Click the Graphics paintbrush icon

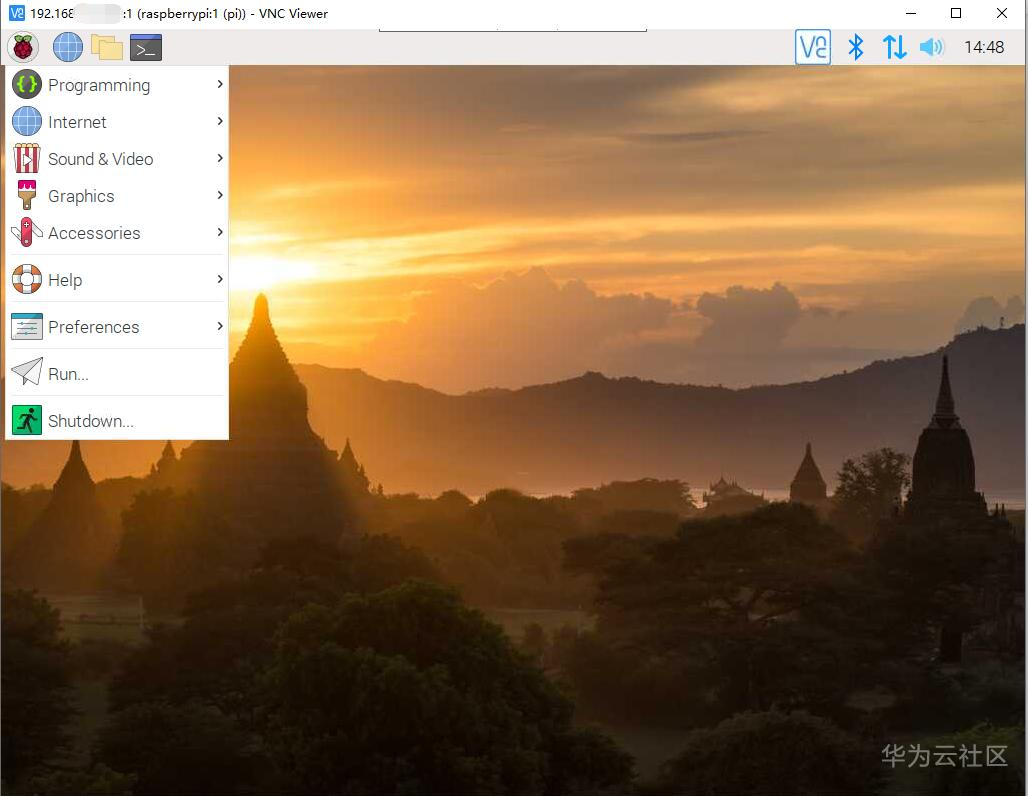coord(27,195)
